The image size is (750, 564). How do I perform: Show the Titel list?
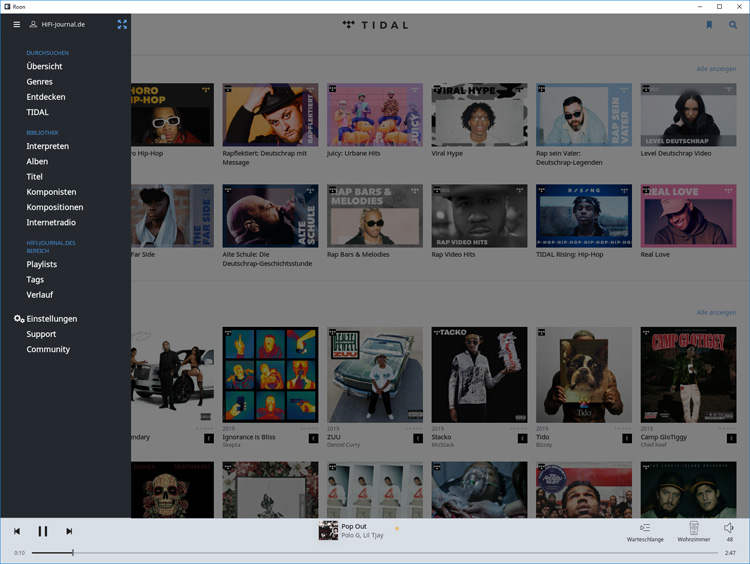tap(34, 177)
